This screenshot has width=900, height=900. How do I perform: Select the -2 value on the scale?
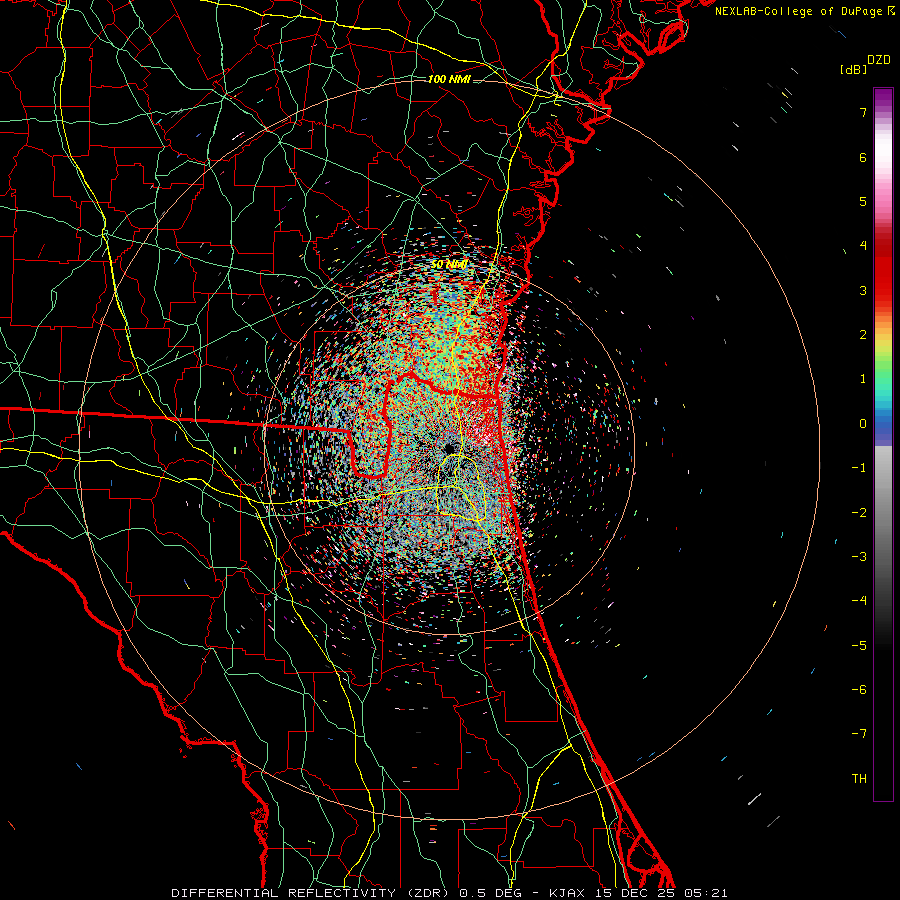(859, 513)
